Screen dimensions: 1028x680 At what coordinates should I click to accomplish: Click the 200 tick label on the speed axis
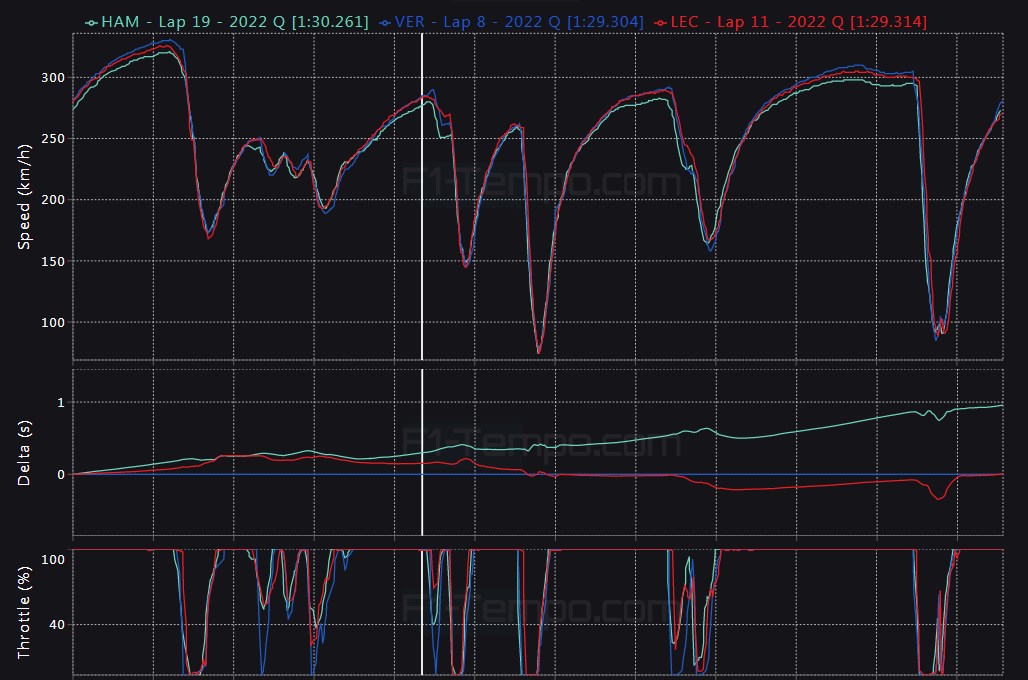52,200
